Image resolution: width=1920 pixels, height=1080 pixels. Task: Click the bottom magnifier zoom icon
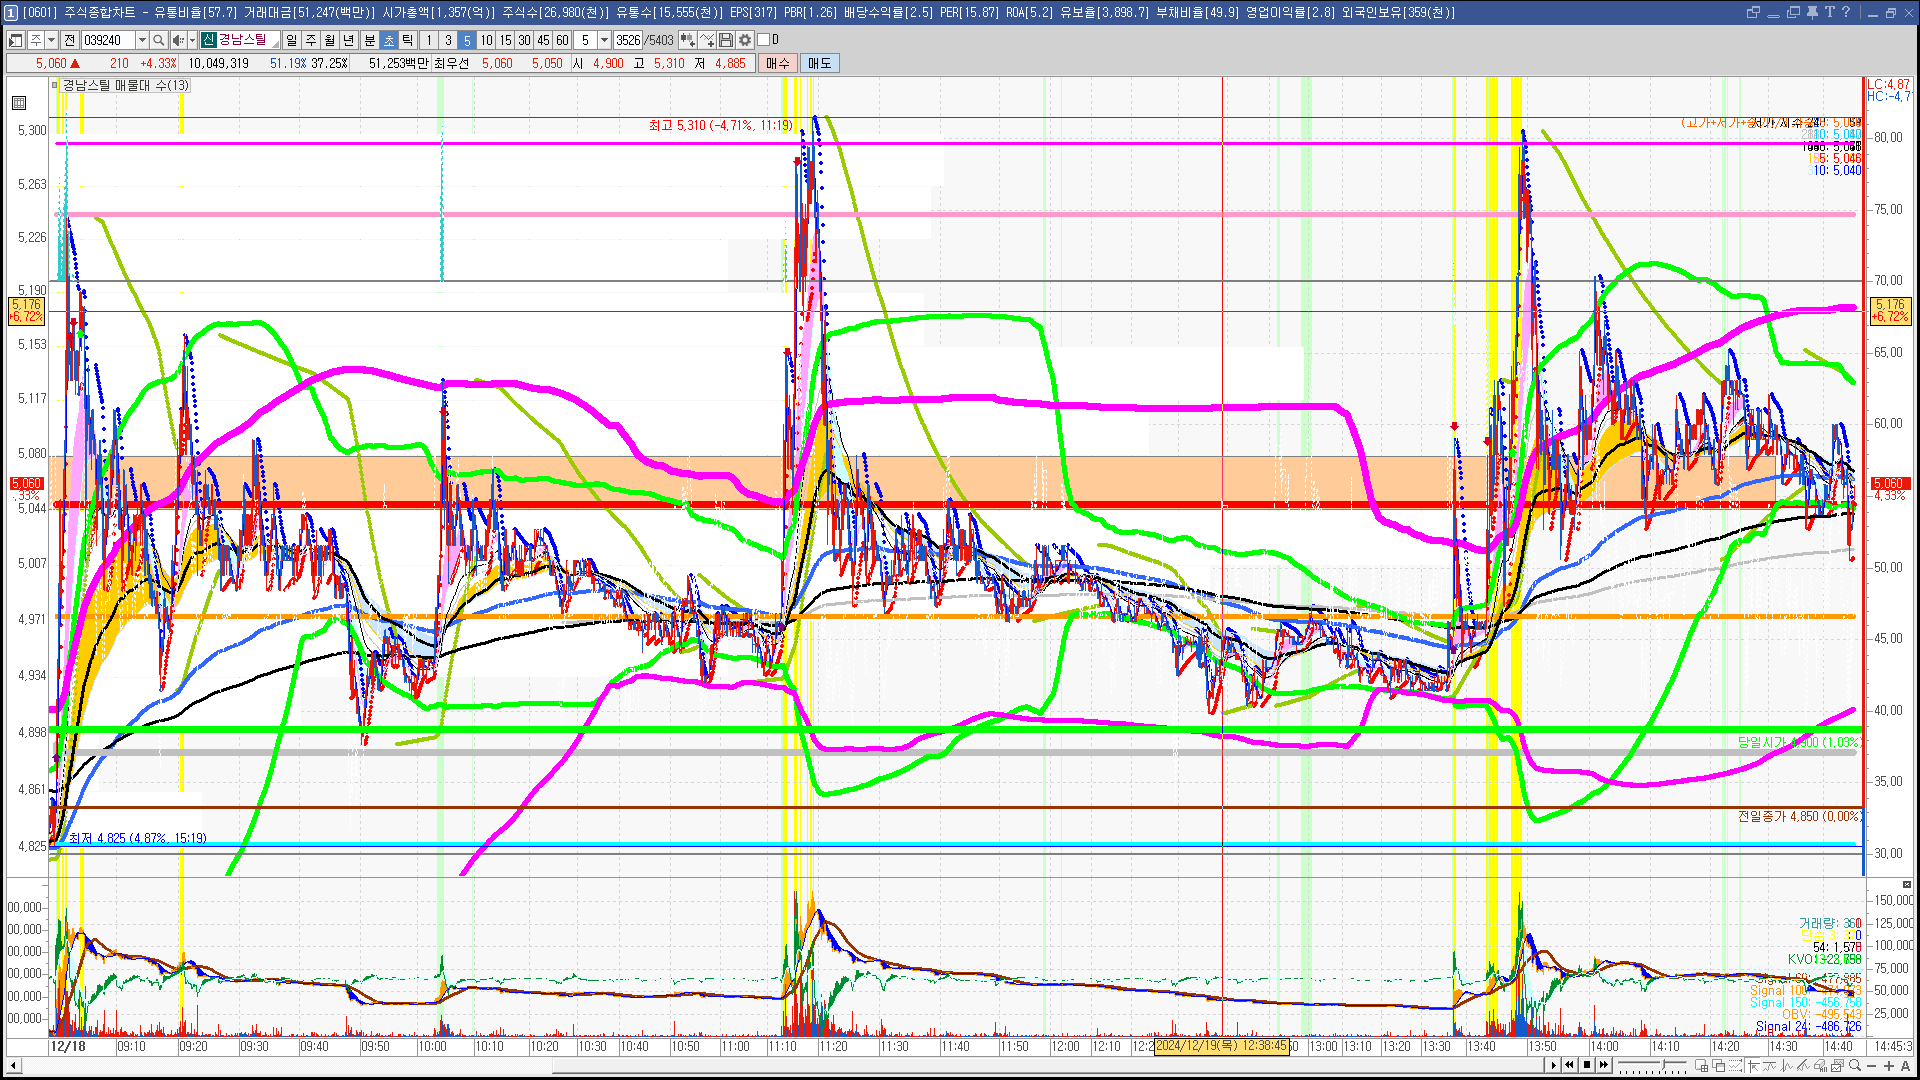(x=1855, y=1065)
